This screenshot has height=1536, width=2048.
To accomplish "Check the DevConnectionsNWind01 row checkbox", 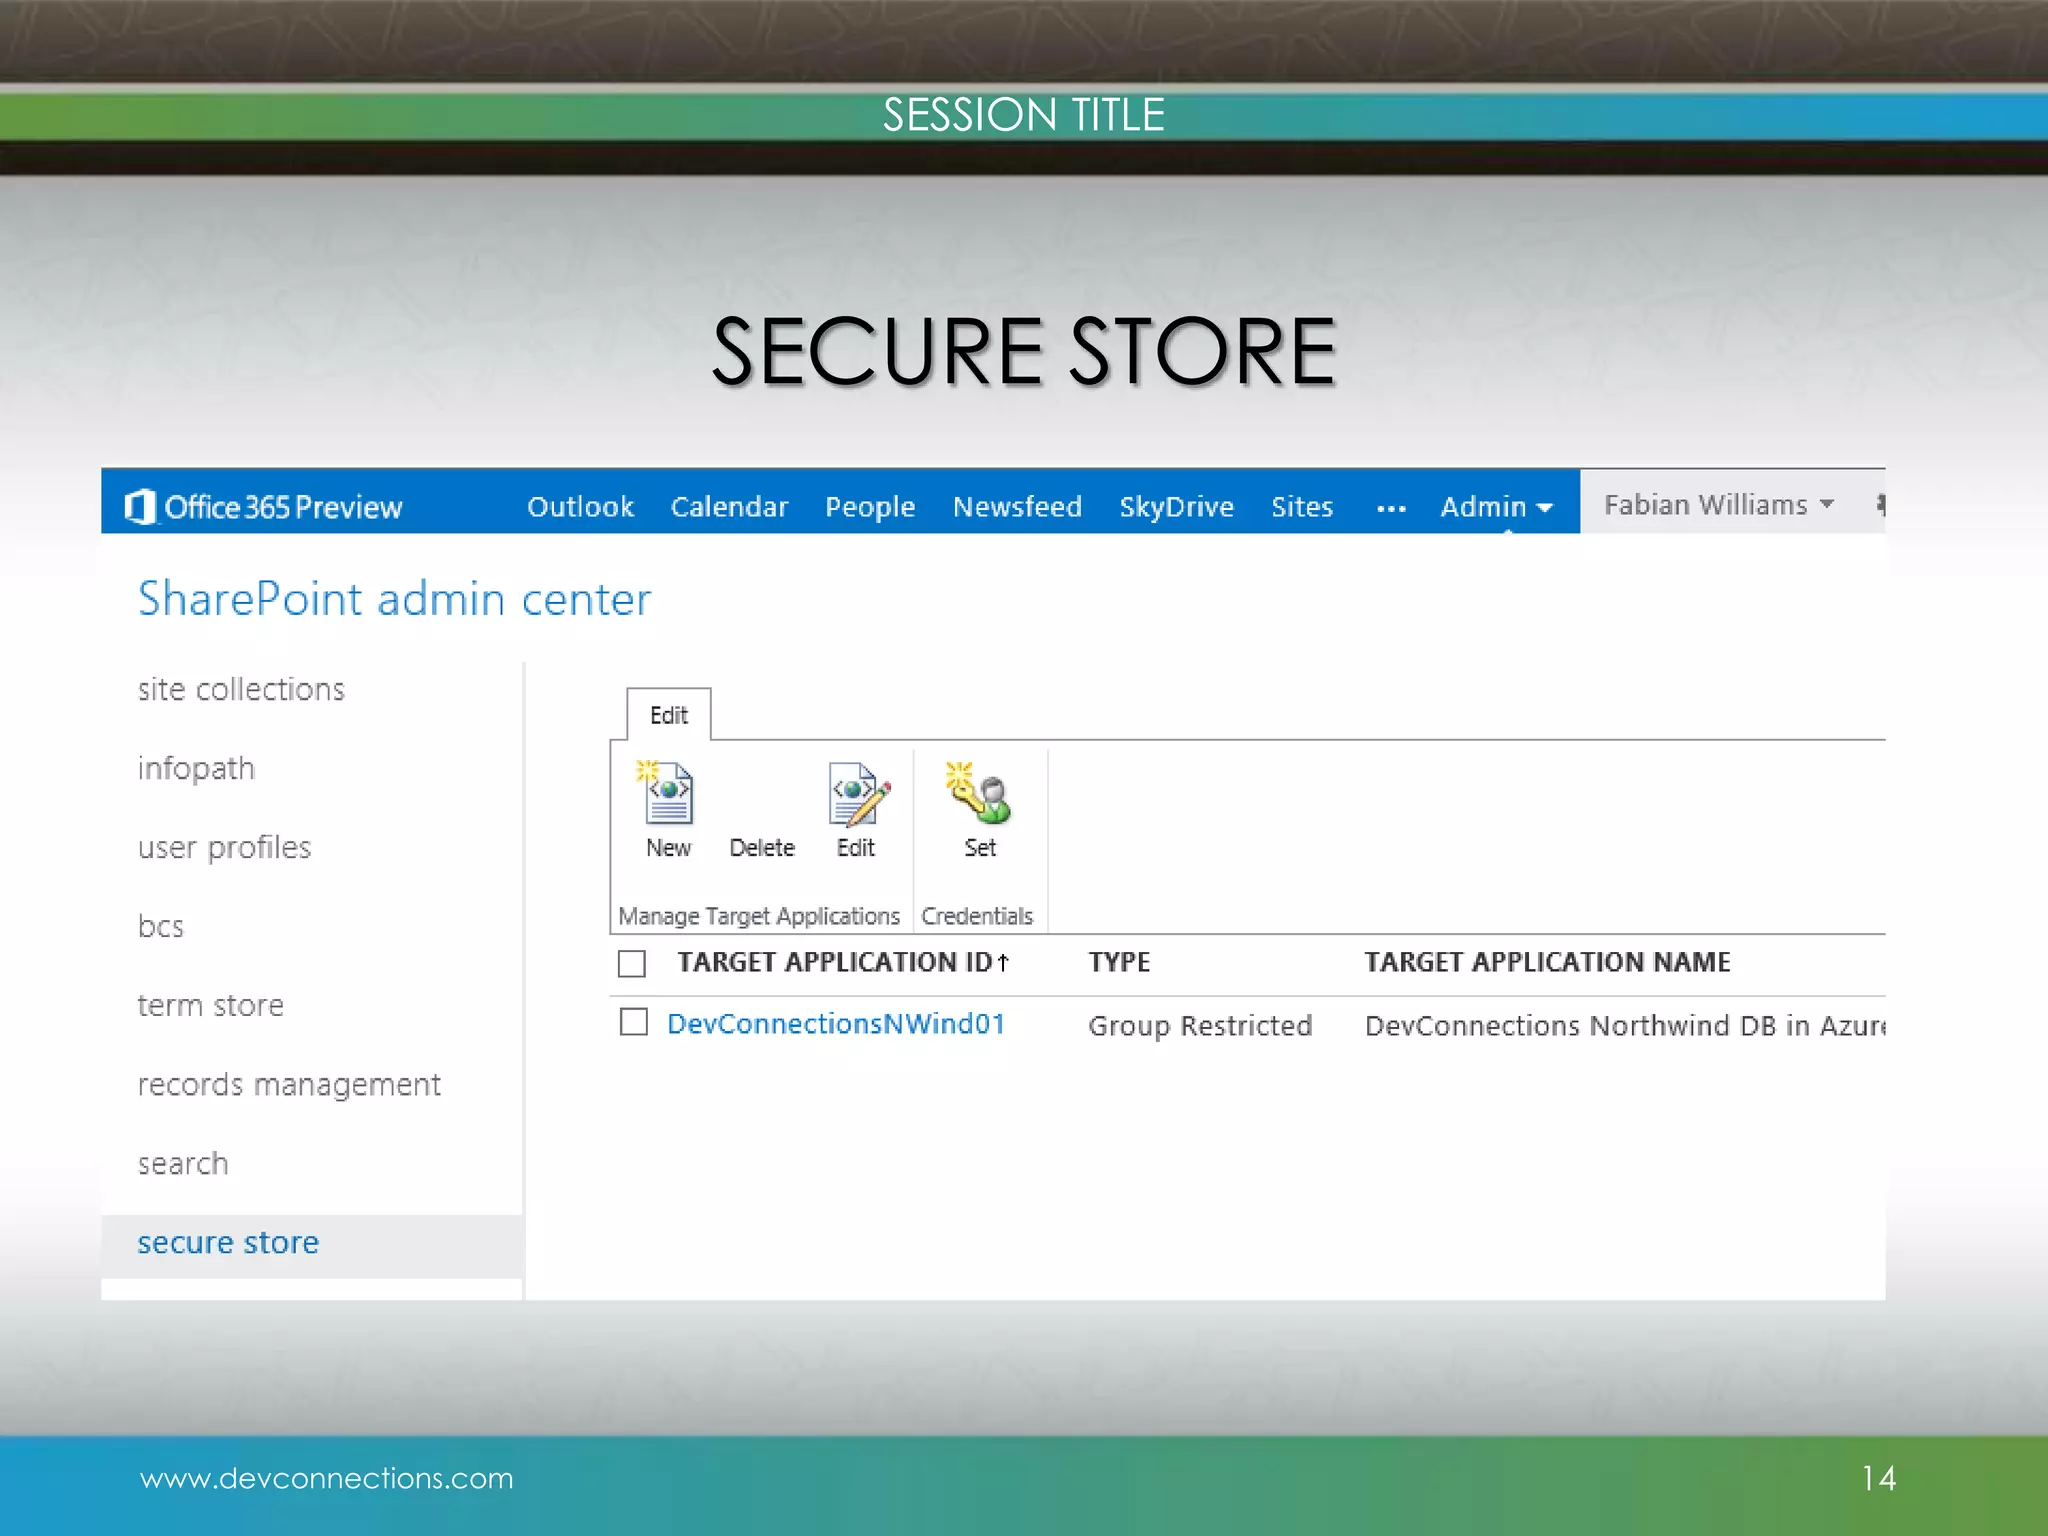I will pyautogui.click(x=634, y=1022).
